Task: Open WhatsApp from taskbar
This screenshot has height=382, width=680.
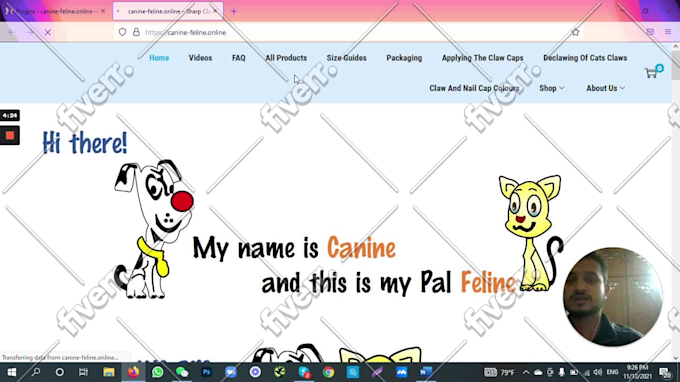Action: point(157,372)
